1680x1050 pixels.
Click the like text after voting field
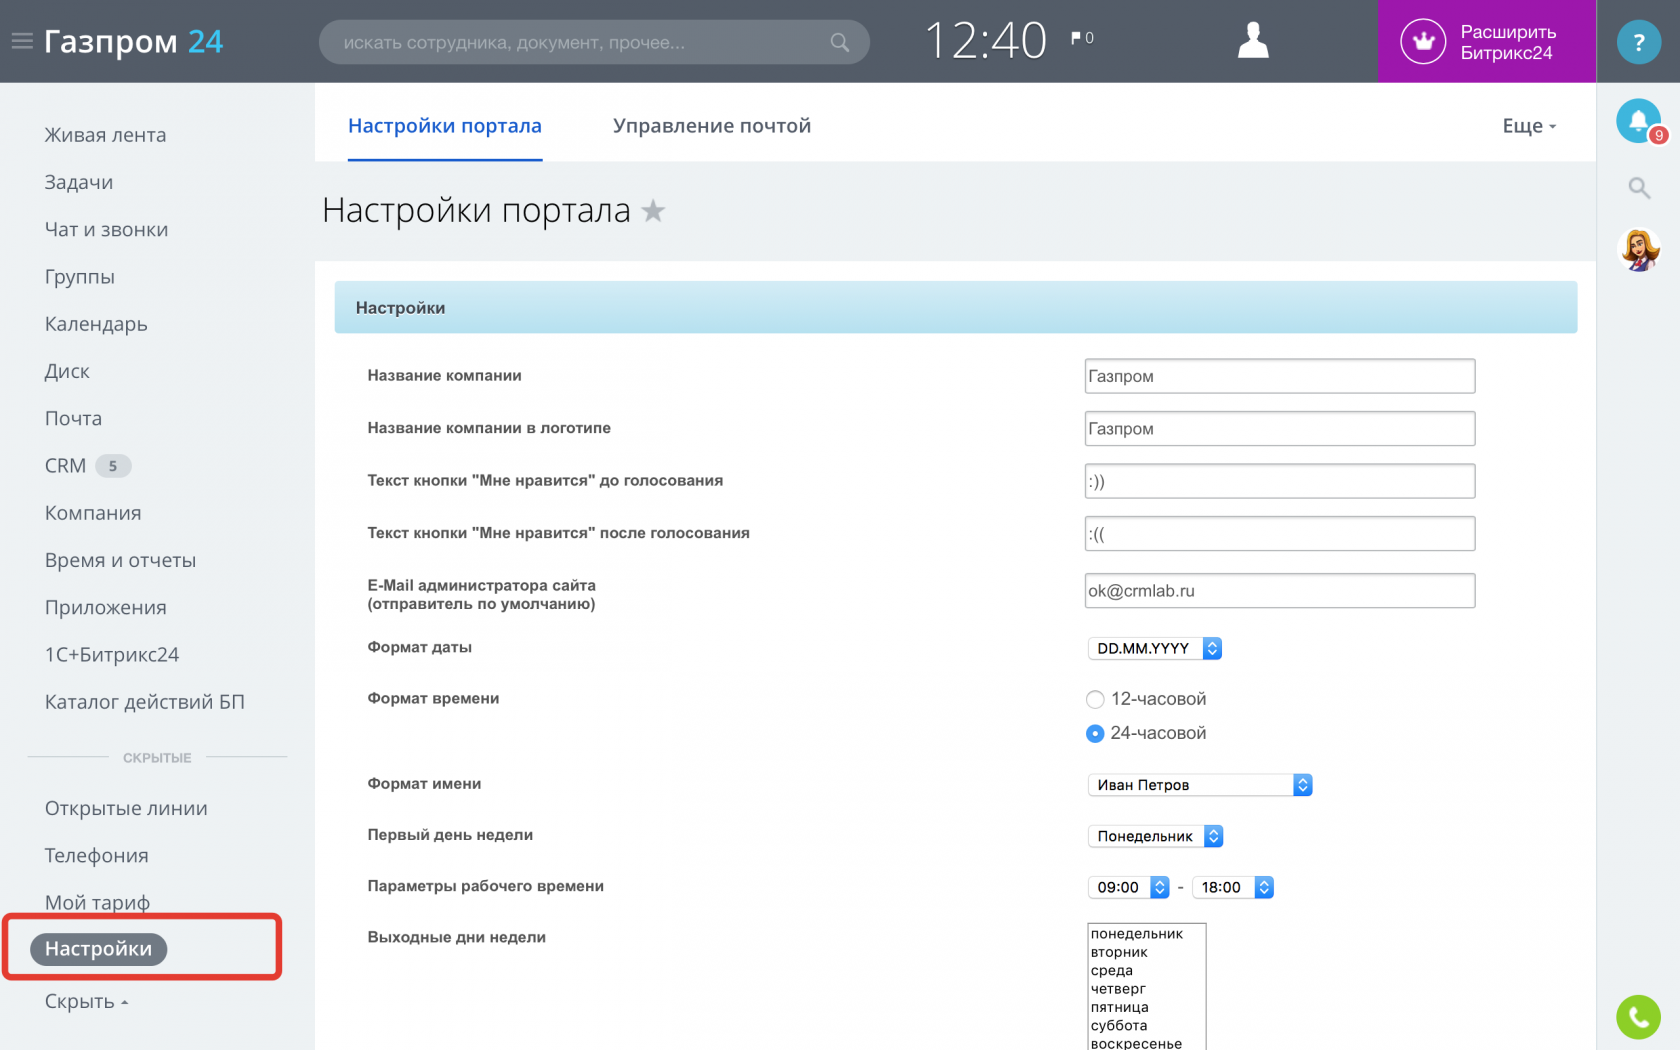pyautogui.click(x=1280, y=534)
